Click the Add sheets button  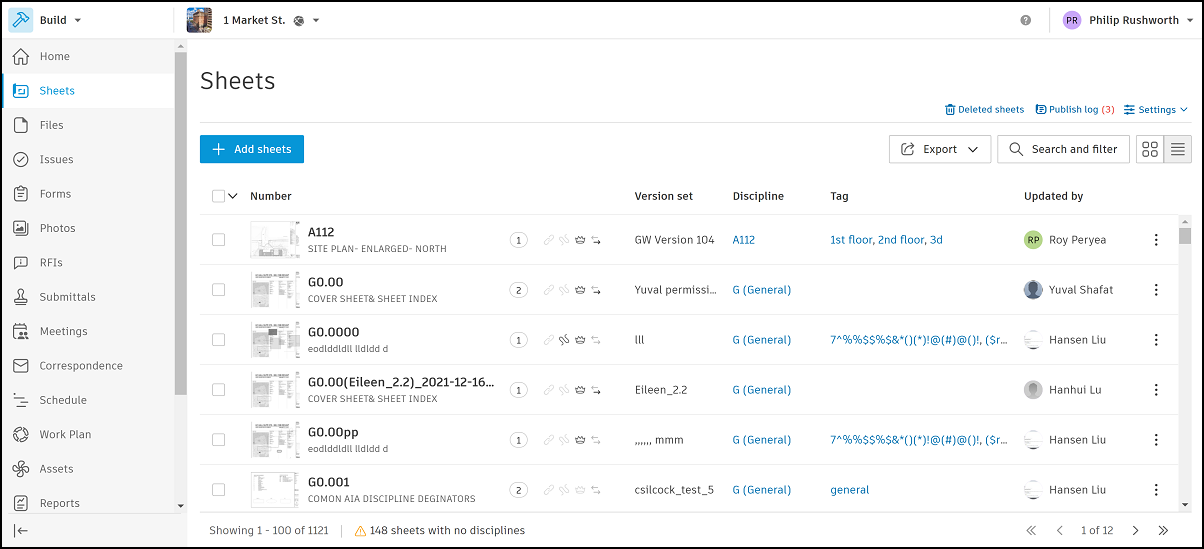point(252,149)
